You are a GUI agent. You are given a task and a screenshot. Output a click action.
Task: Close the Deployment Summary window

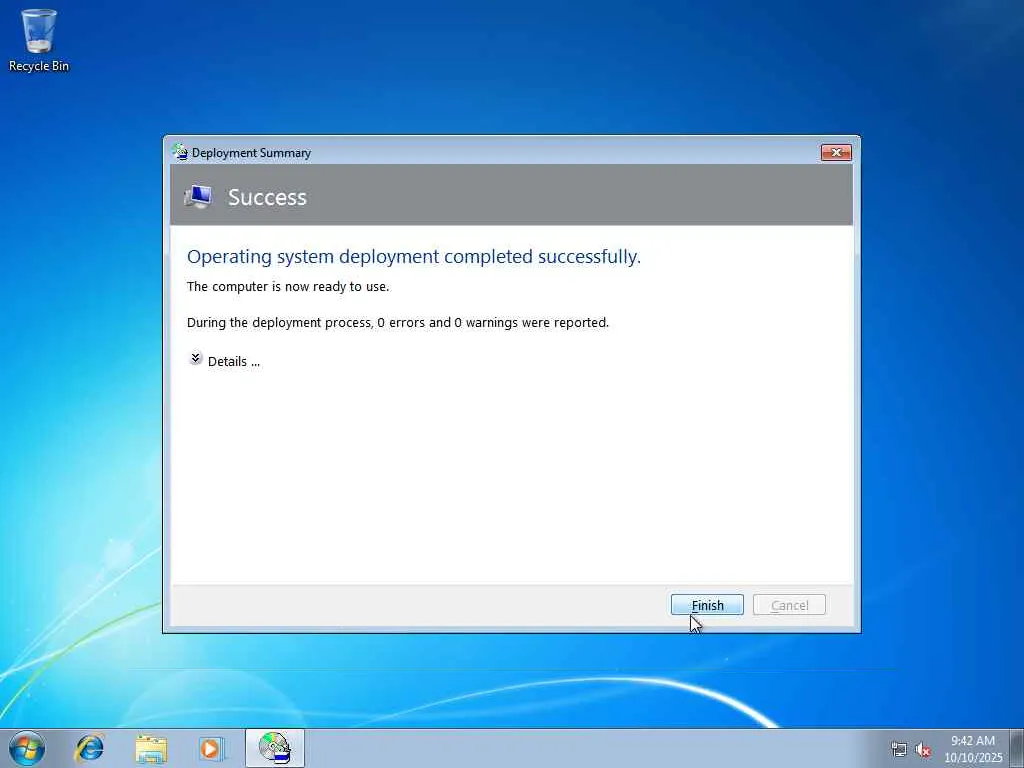pos(836,152)
